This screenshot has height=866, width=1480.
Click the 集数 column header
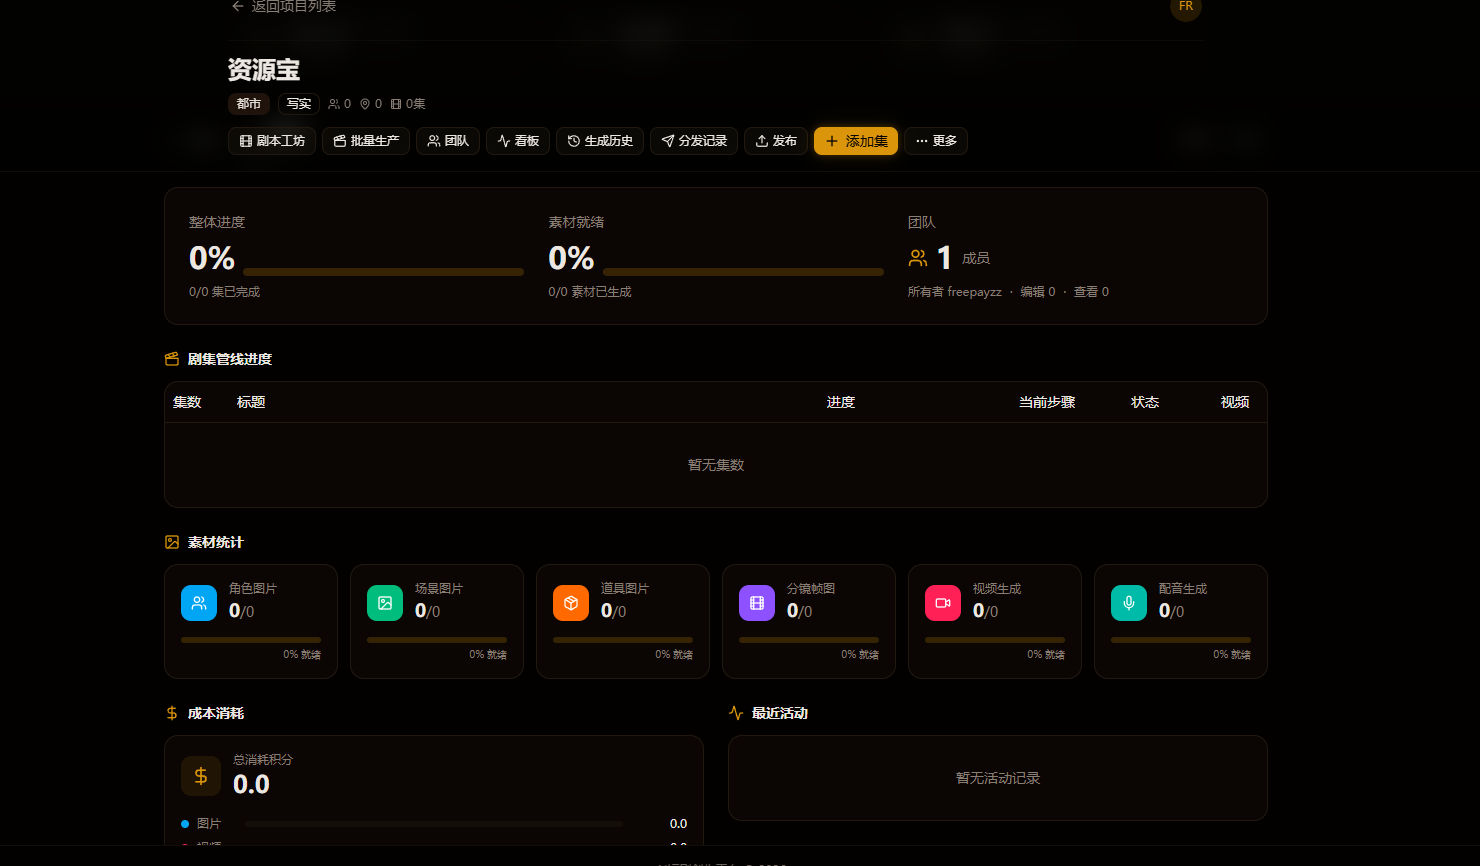pyautogui.click(x=187, y=402)
